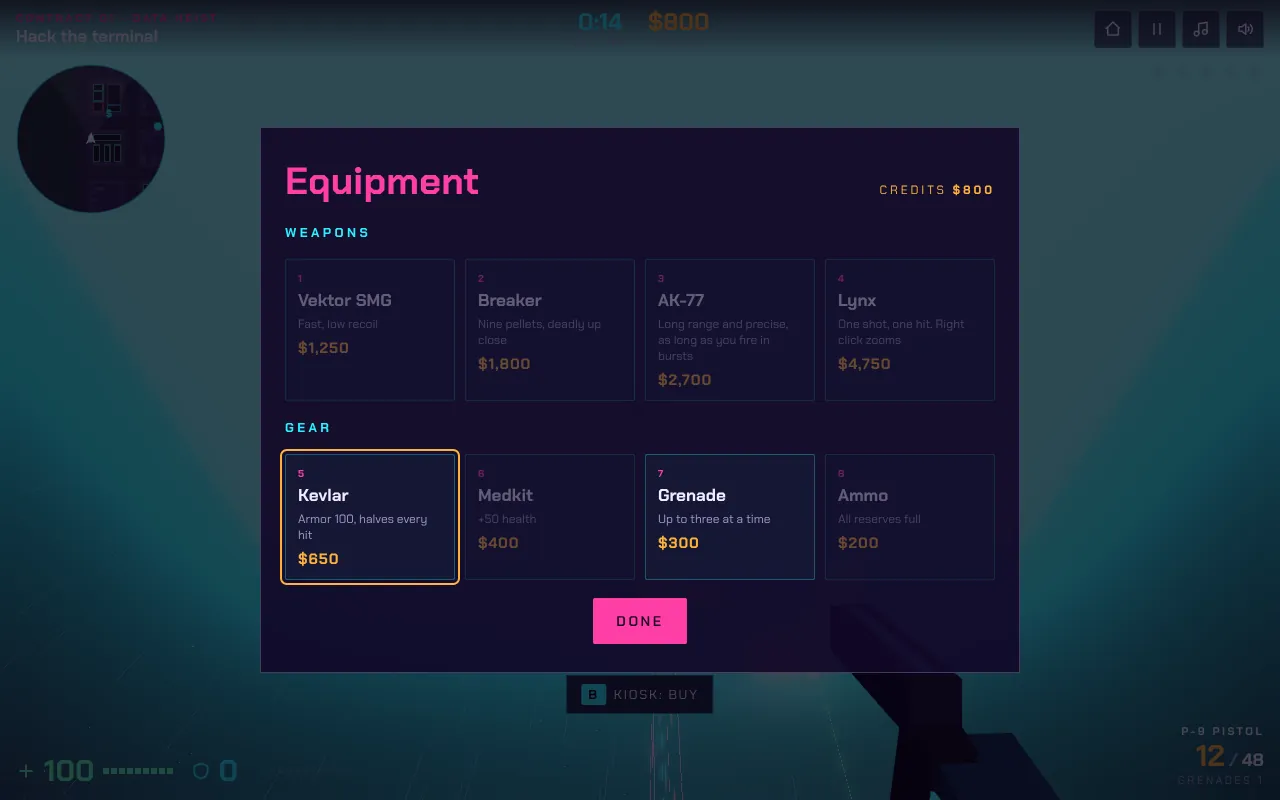The image size is (1280, 800).
Task: Click the WEAPONS section label
Action: (x=327, y=233)
